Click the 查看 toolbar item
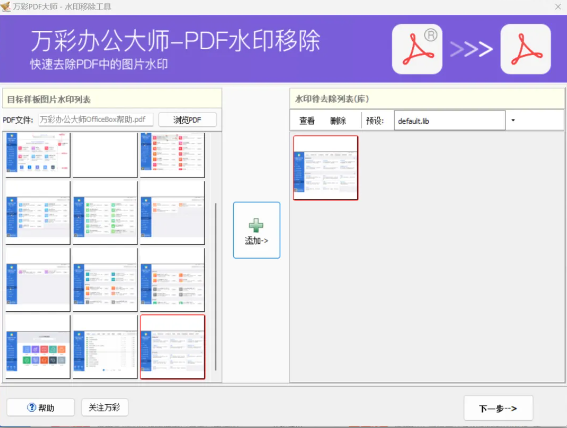This screenshot has width=567, height=428. [307, 121]
